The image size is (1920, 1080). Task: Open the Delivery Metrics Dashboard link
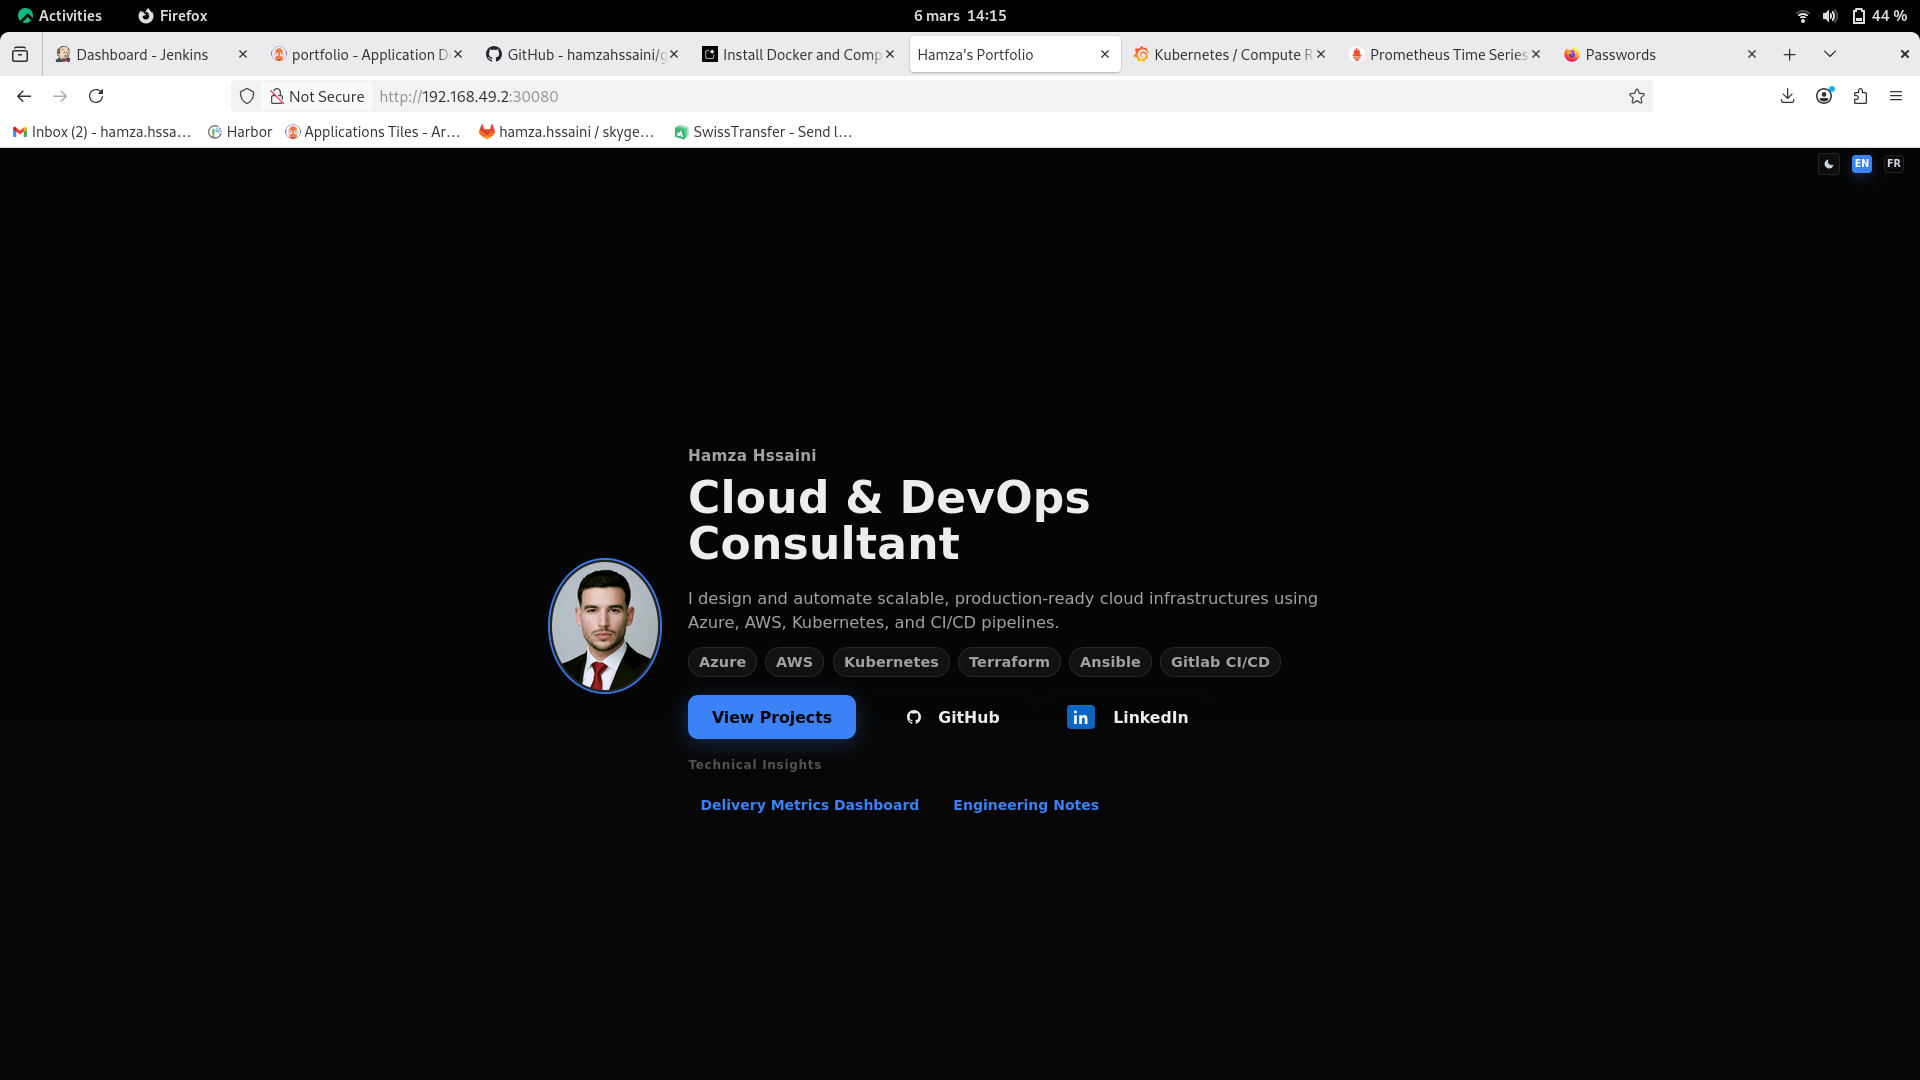[x=809, y=804]
